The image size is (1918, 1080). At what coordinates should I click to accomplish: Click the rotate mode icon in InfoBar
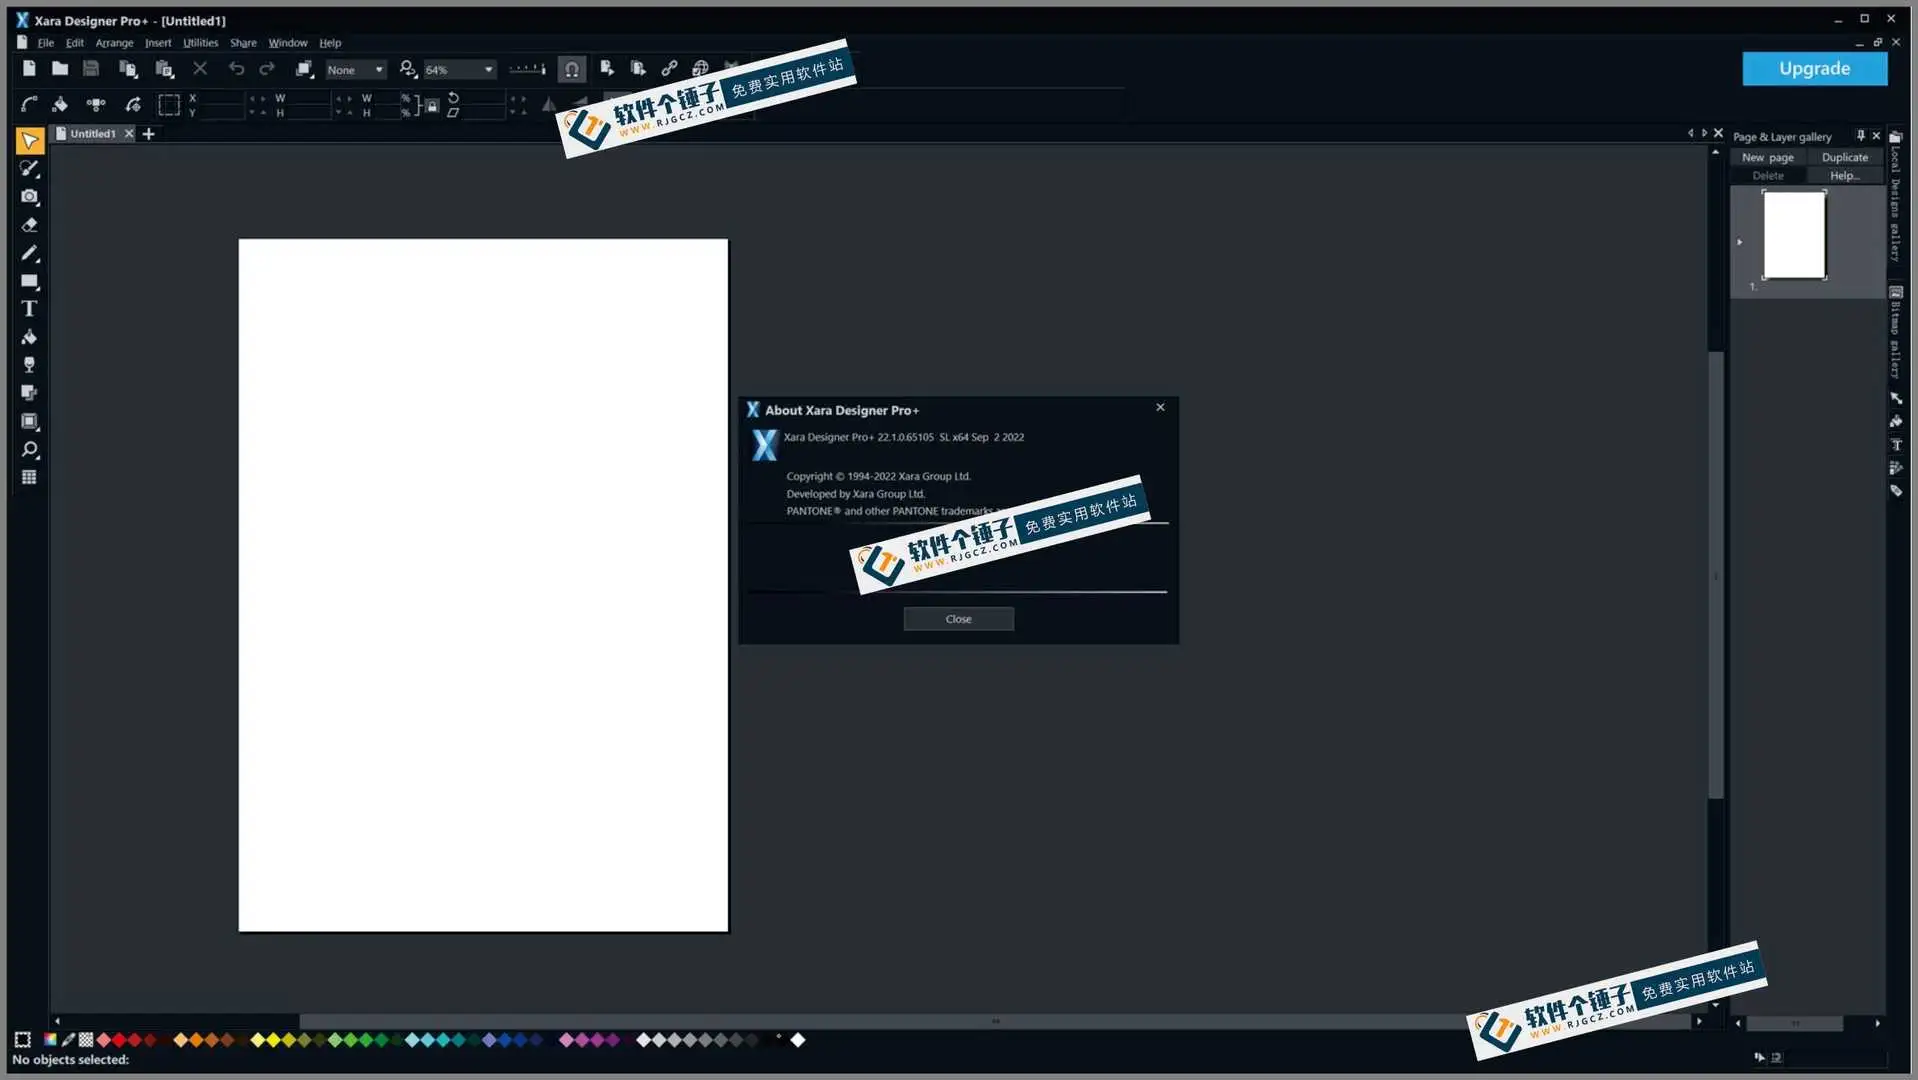tap(132, 105)
